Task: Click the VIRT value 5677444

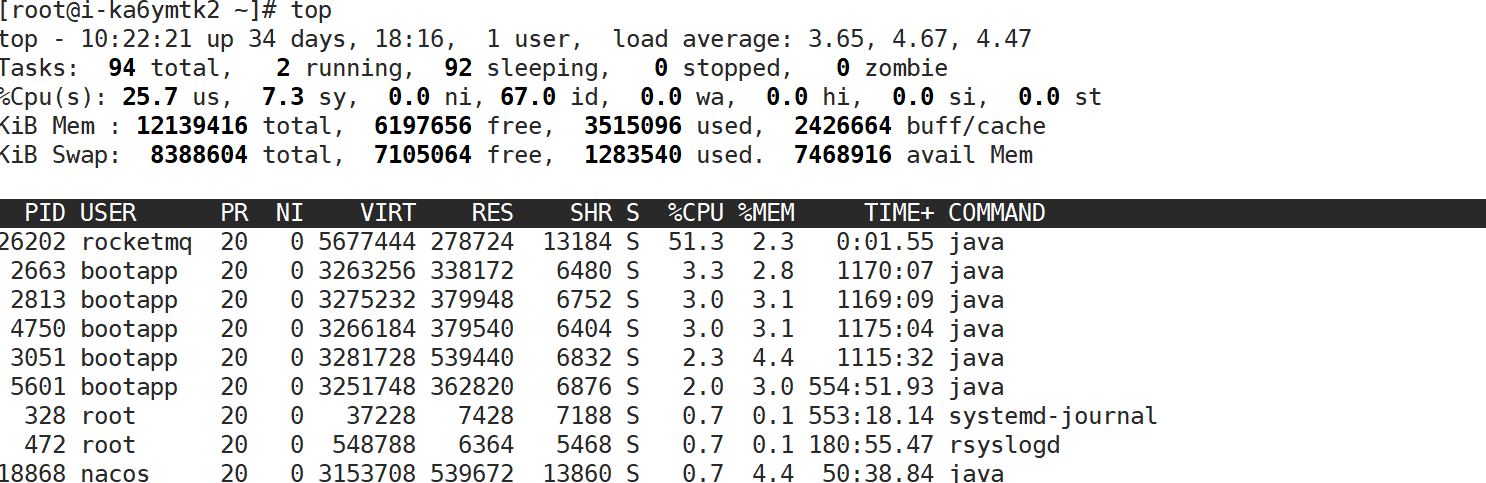Action: (x=367, y=242)
